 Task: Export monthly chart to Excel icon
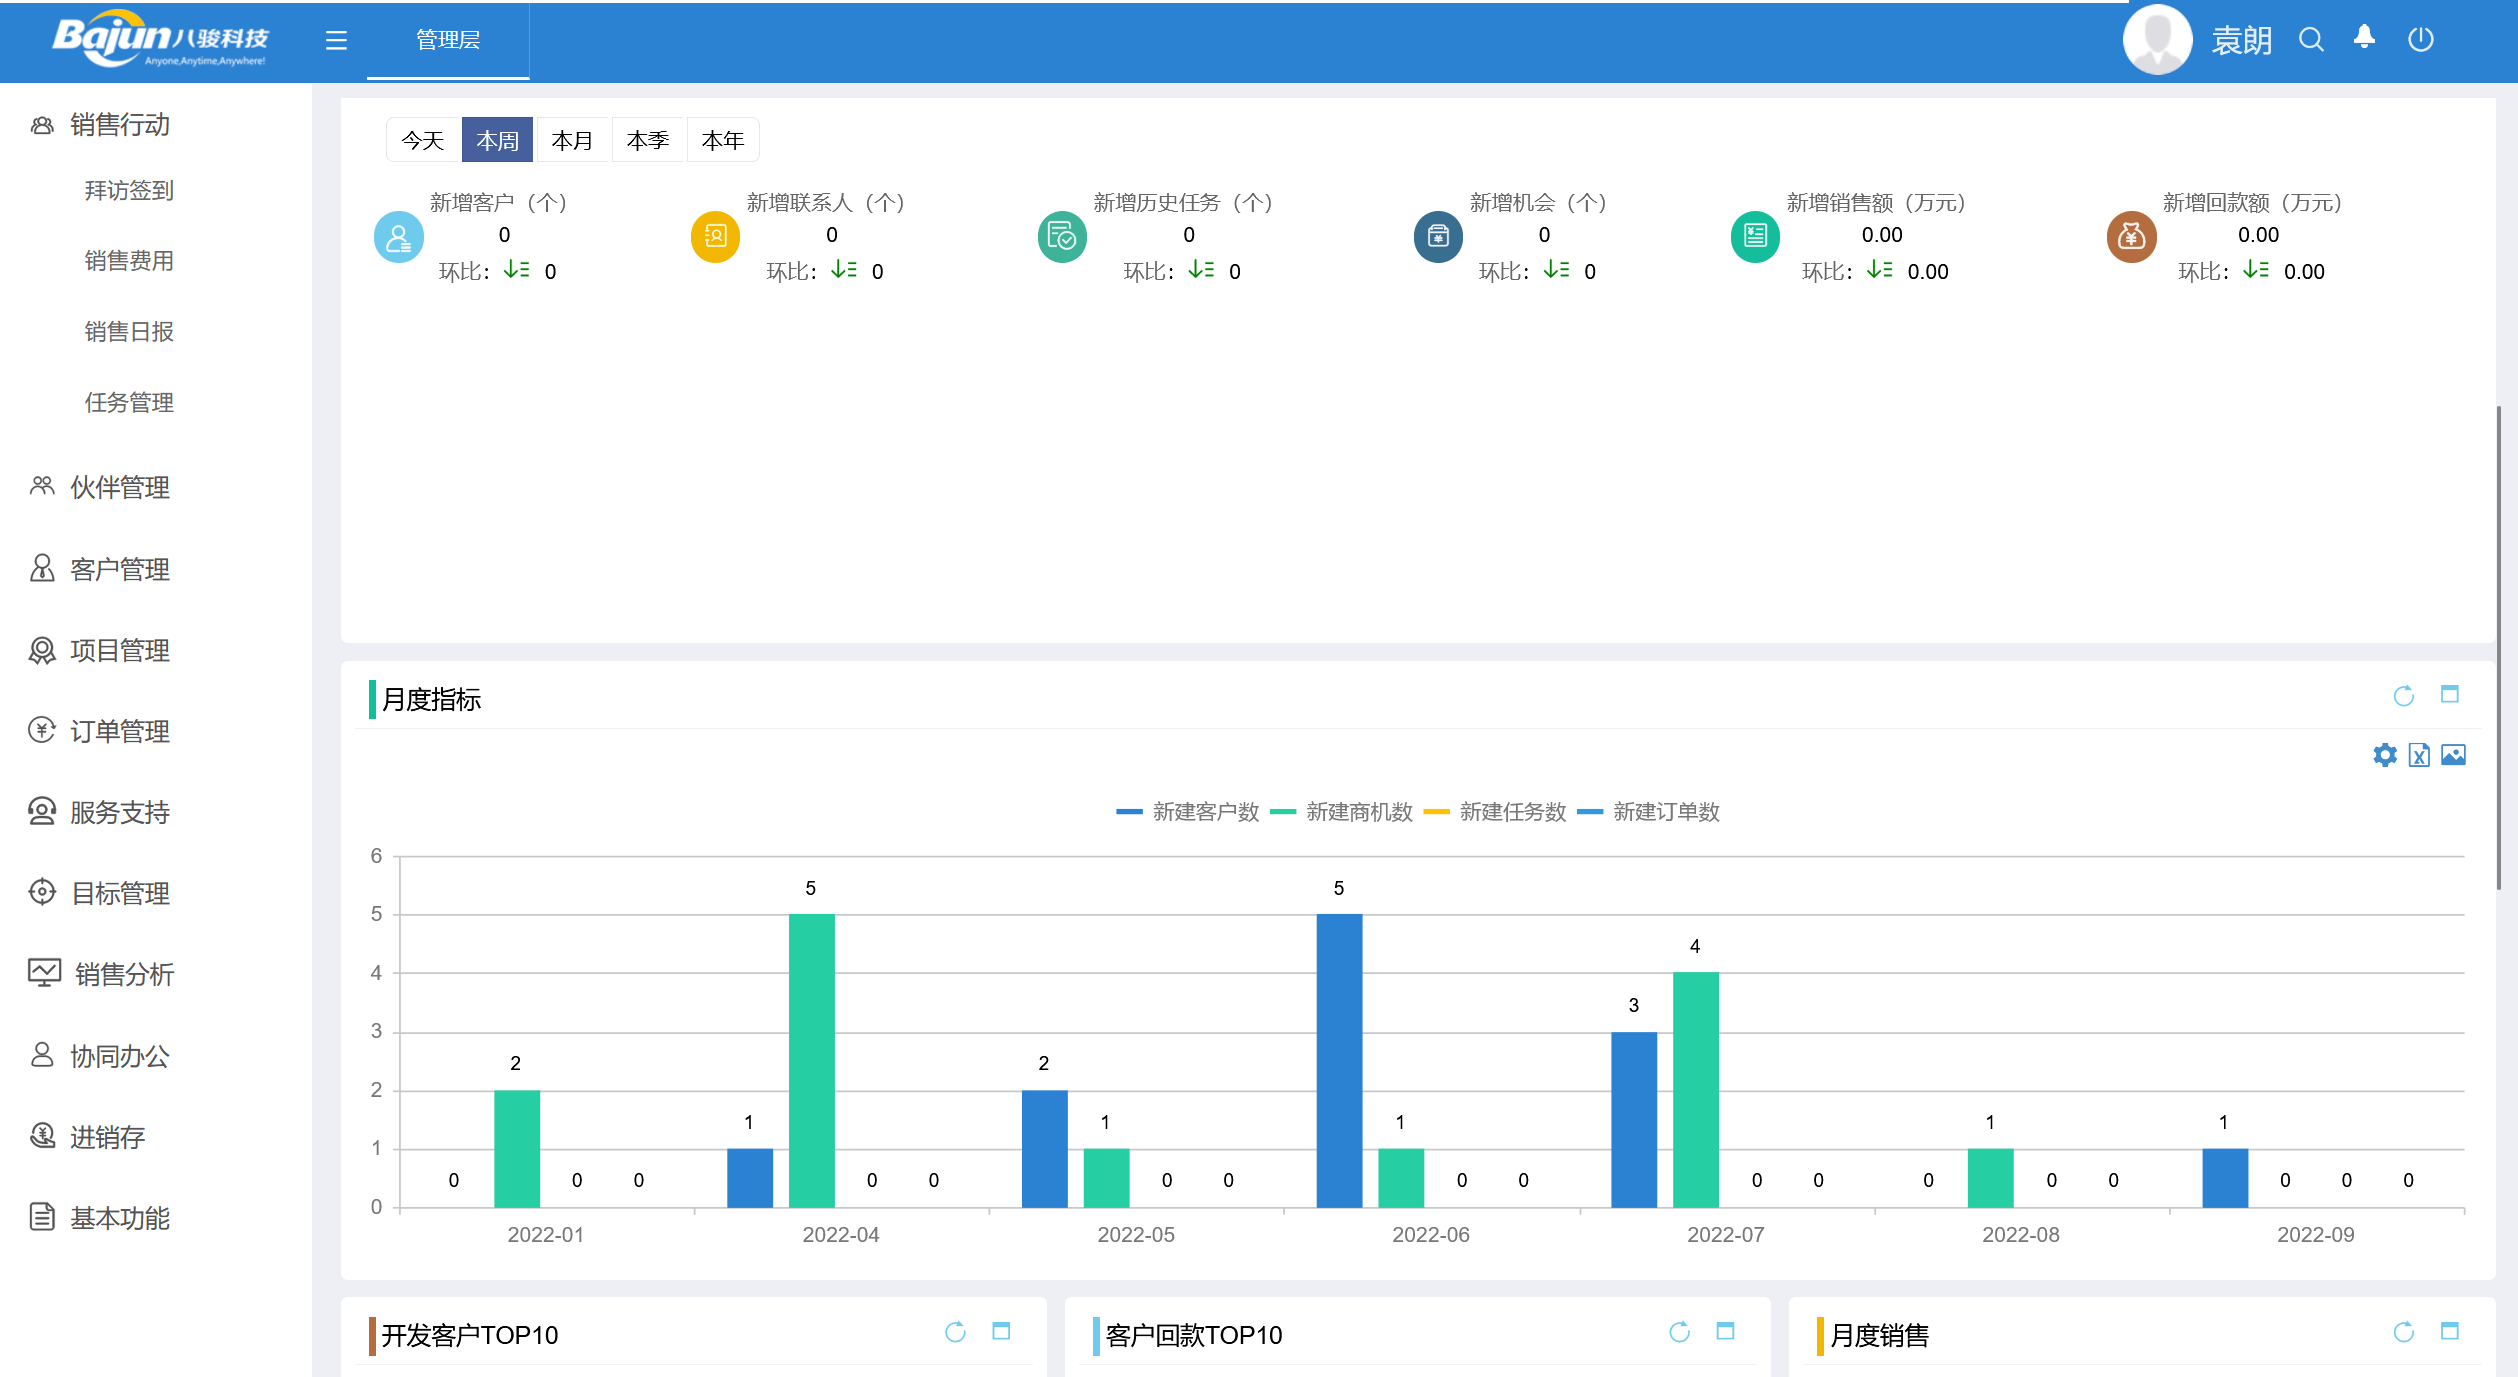point(2419,755)
